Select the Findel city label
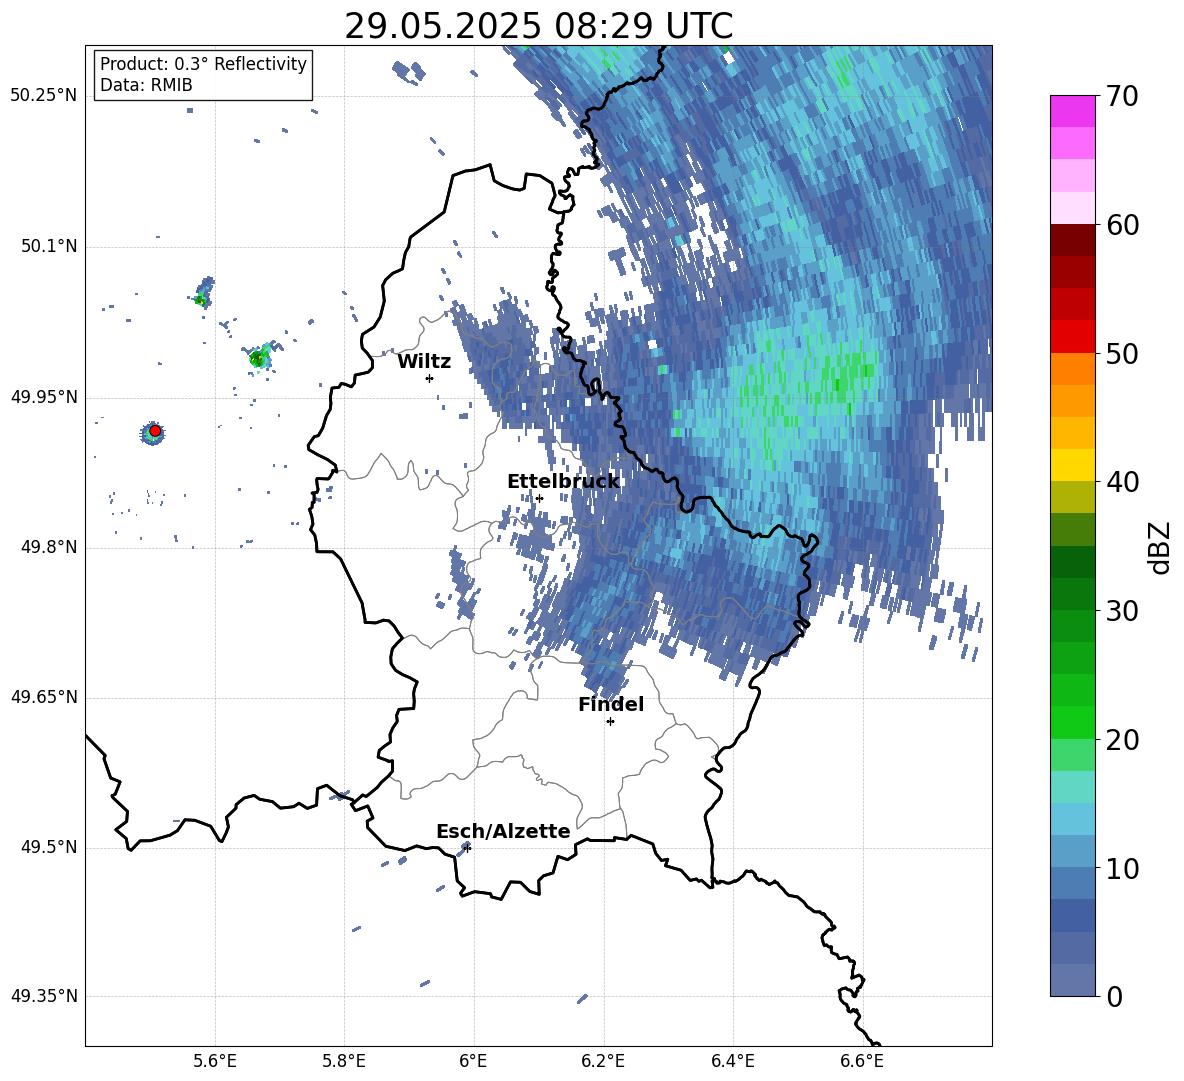 (x=611, y=704)
